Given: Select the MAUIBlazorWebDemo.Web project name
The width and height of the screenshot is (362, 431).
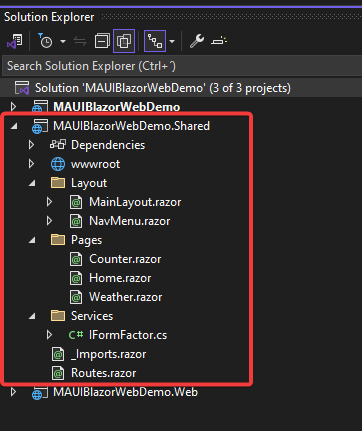Looking at the screenshot, I should coord(126,392).
